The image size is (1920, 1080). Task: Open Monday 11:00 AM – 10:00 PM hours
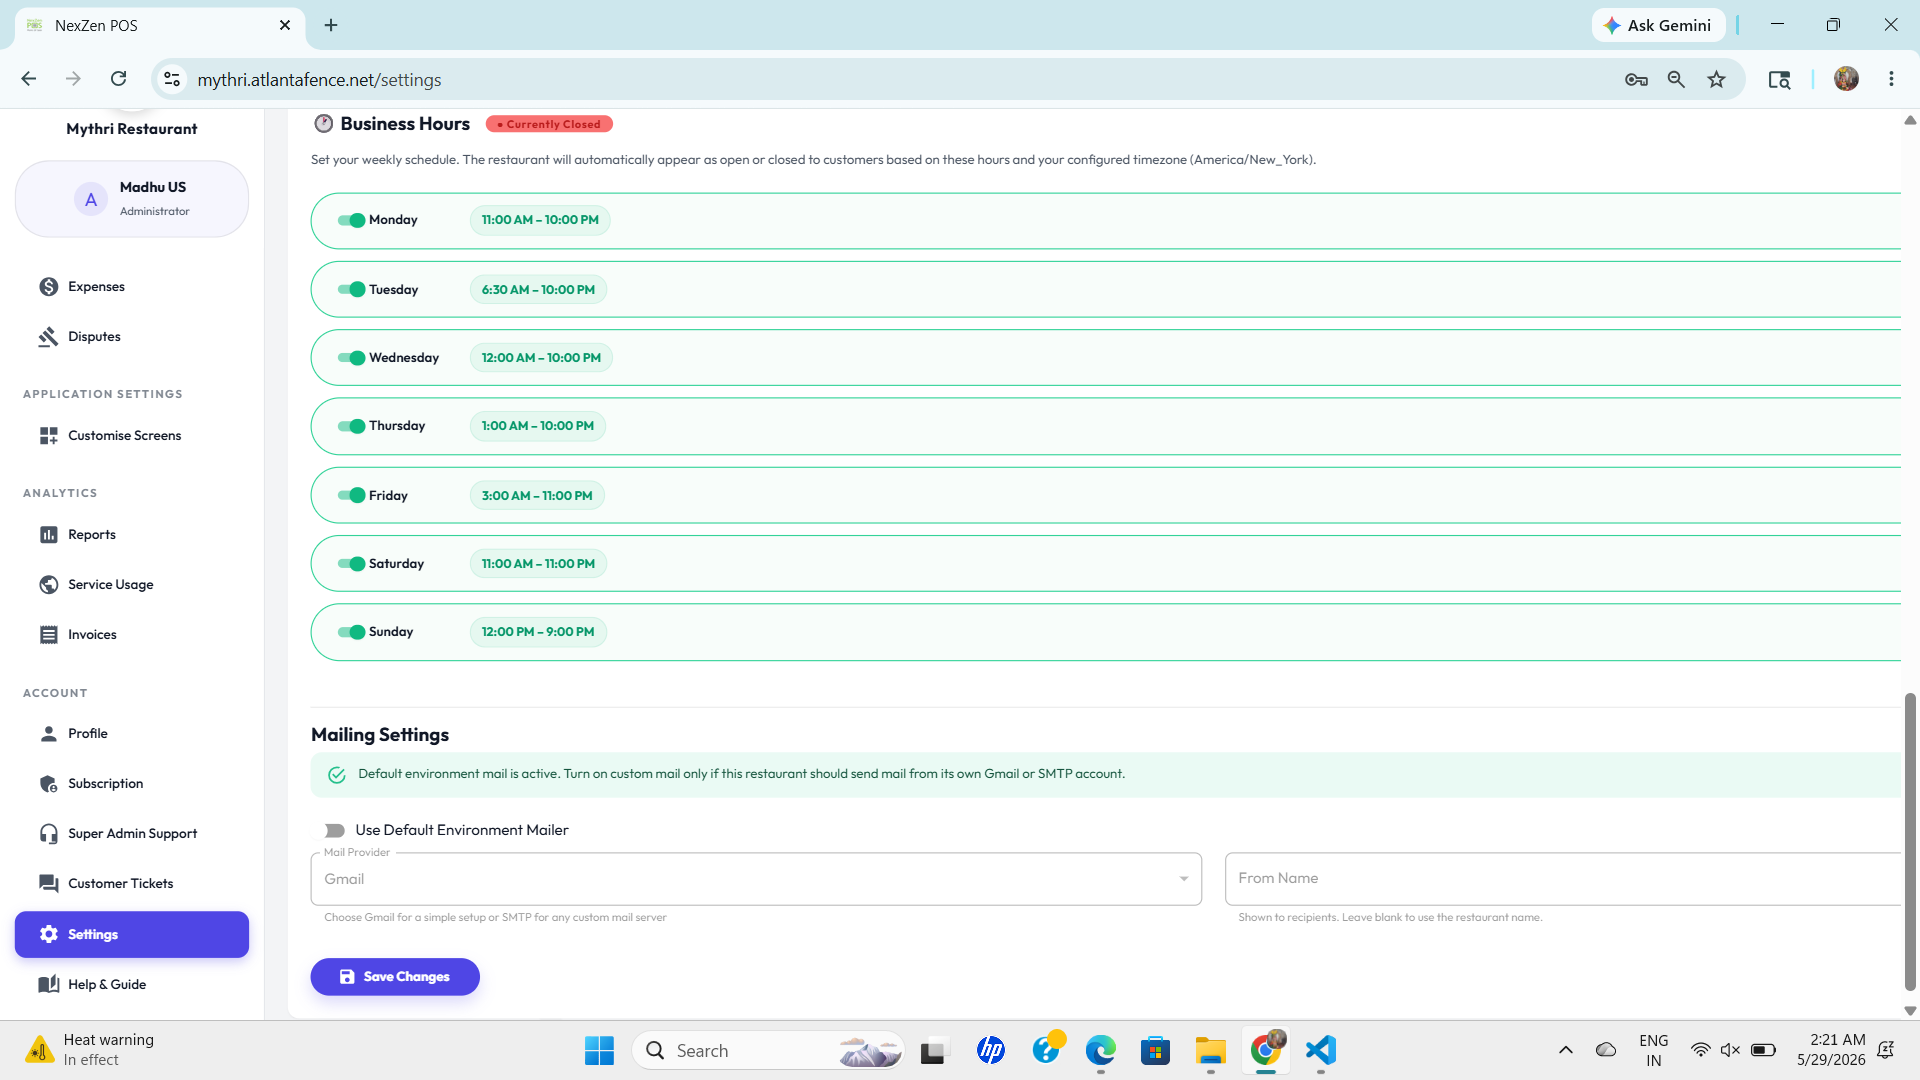pyautogui.click(x=540, y=220)
